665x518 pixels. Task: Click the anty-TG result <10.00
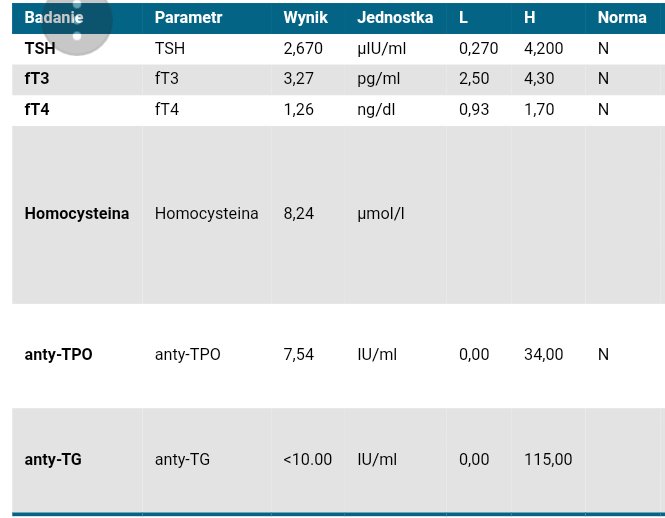(x=307, y=460)
